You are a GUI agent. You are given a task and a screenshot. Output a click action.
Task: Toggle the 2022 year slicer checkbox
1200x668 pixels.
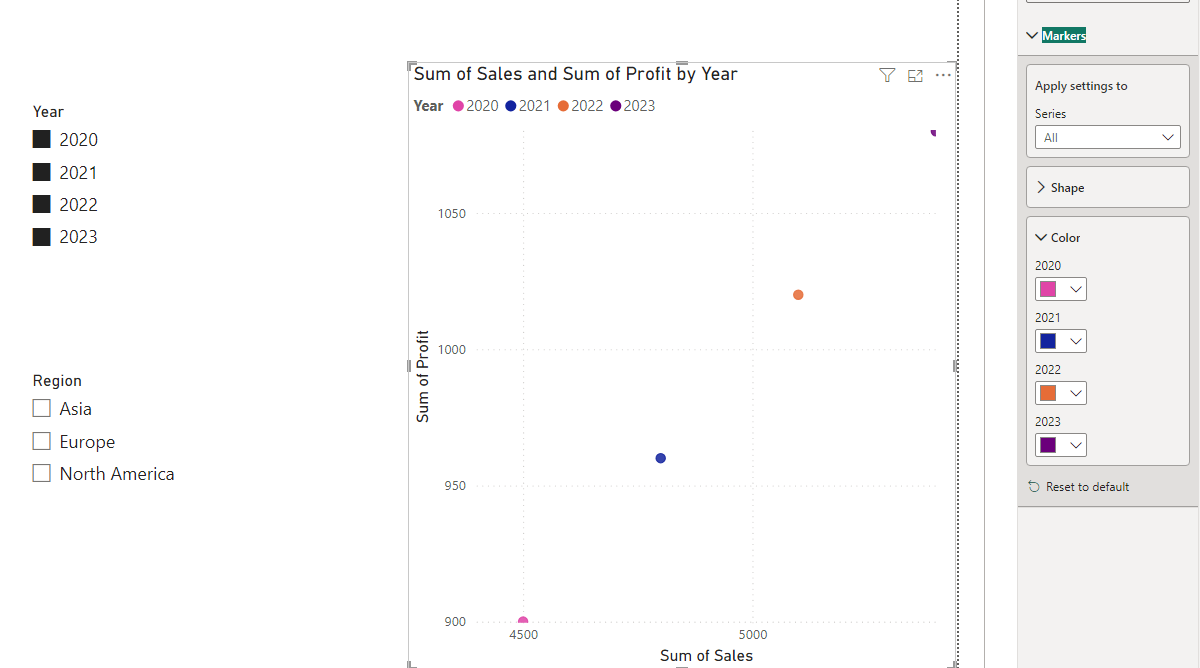pyautogui.click(x=42, y=204)
